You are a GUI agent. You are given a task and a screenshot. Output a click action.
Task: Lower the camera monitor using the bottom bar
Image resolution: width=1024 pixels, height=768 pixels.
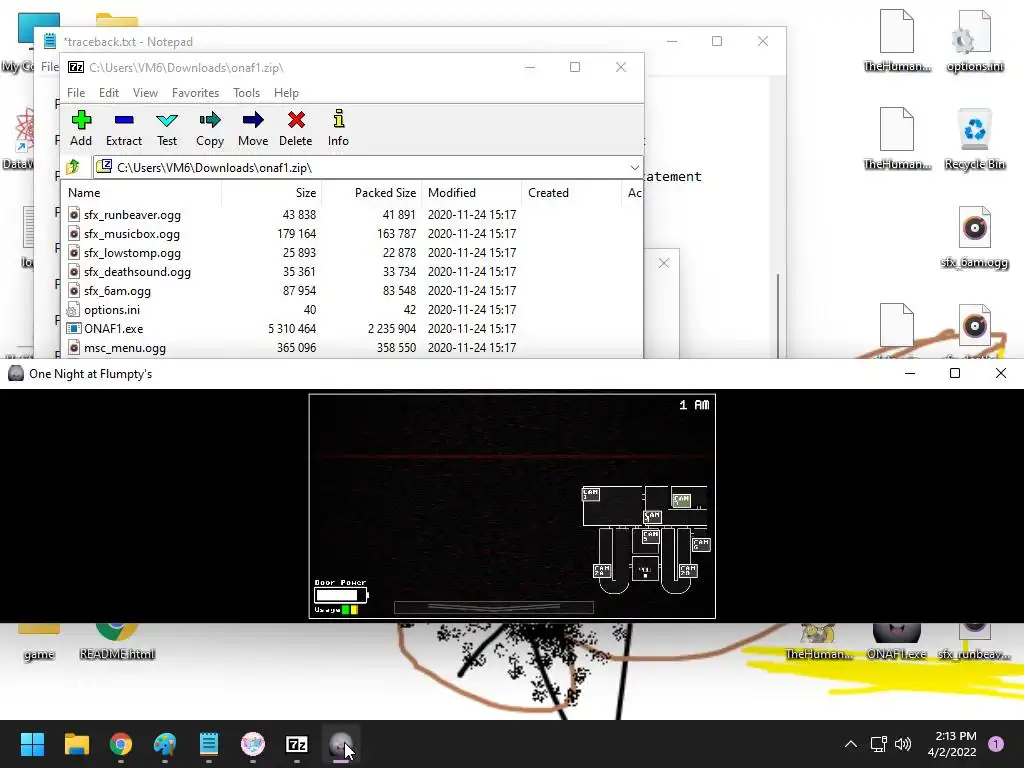pos(494,607)
